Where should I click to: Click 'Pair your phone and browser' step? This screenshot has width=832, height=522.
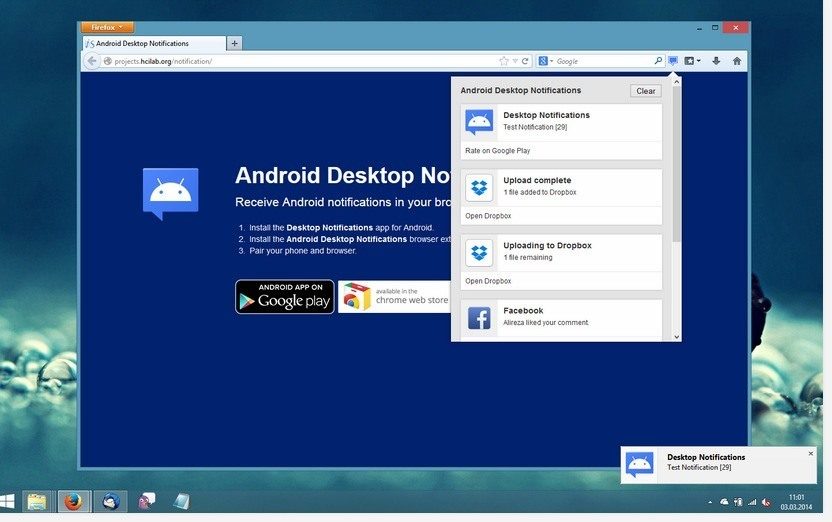(303, 251)
